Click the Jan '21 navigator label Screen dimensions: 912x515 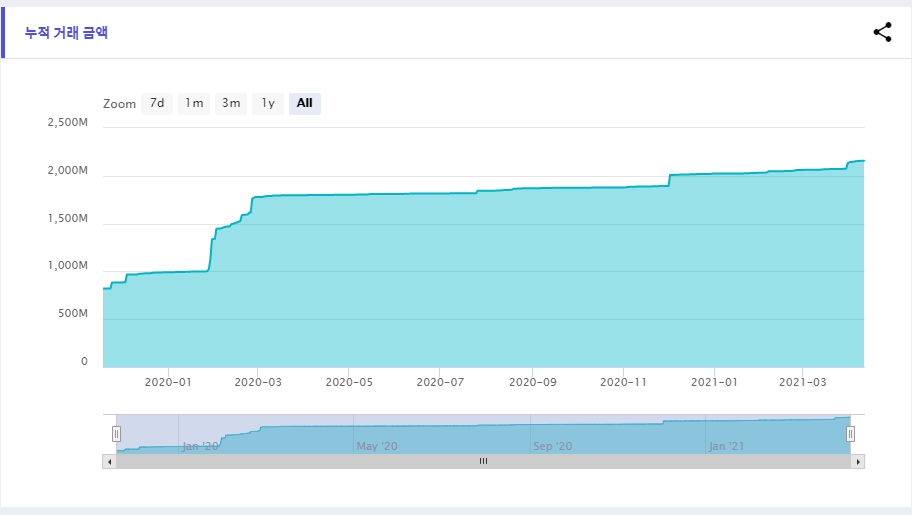point(726,446)
